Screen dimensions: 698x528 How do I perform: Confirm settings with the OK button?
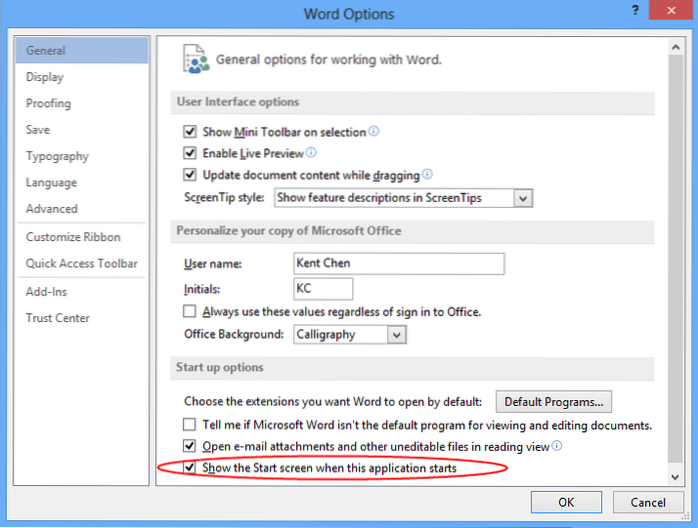click(566, 502)
